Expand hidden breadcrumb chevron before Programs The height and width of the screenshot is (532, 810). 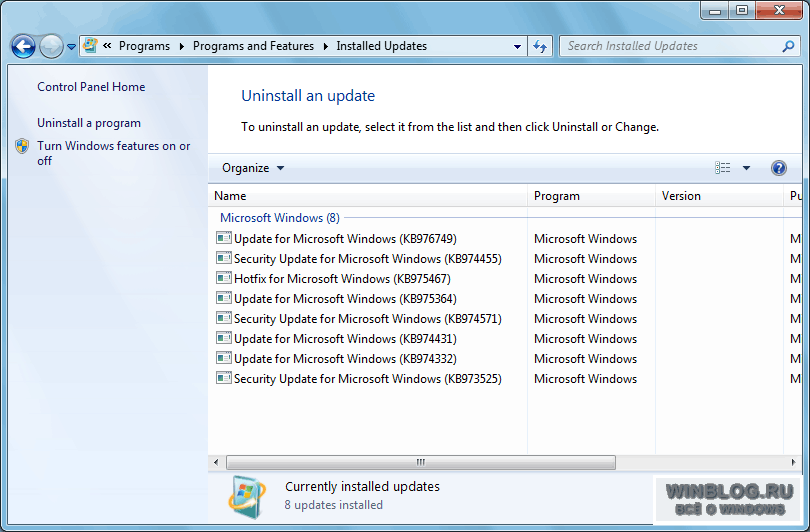107,45
